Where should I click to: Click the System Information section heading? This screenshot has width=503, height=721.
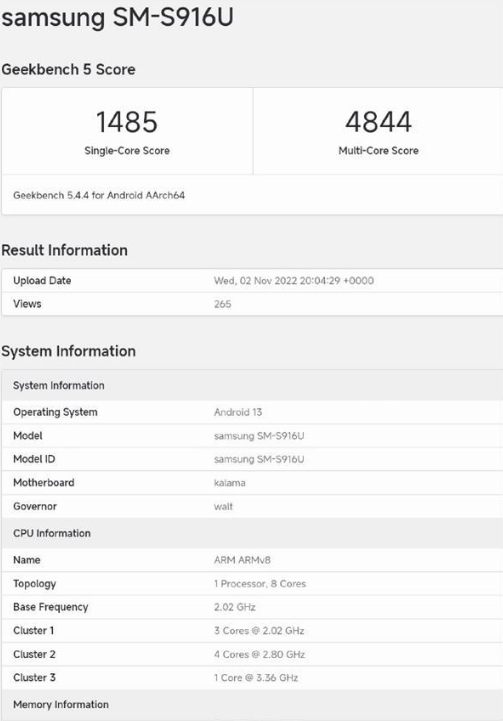69,351
